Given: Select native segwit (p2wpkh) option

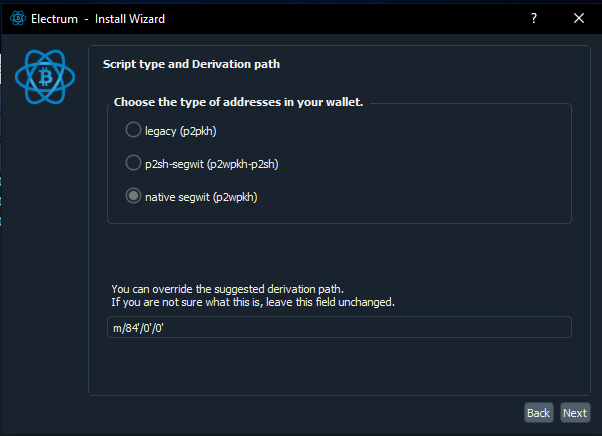Looking at the screenshot, I should pyautogui.click(x=133, y=196).
